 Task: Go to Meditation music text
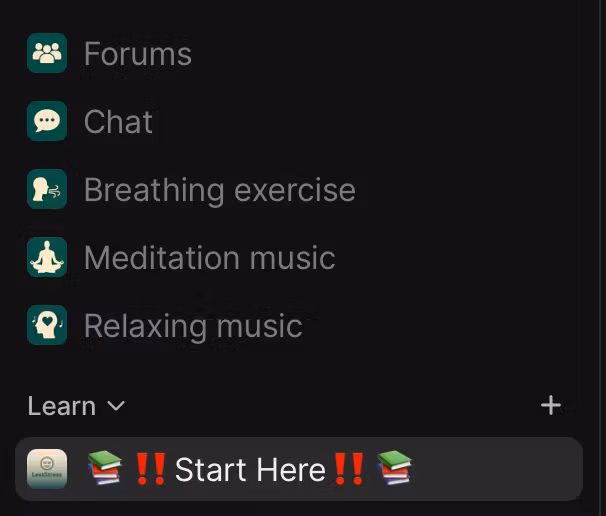(210, 258)
